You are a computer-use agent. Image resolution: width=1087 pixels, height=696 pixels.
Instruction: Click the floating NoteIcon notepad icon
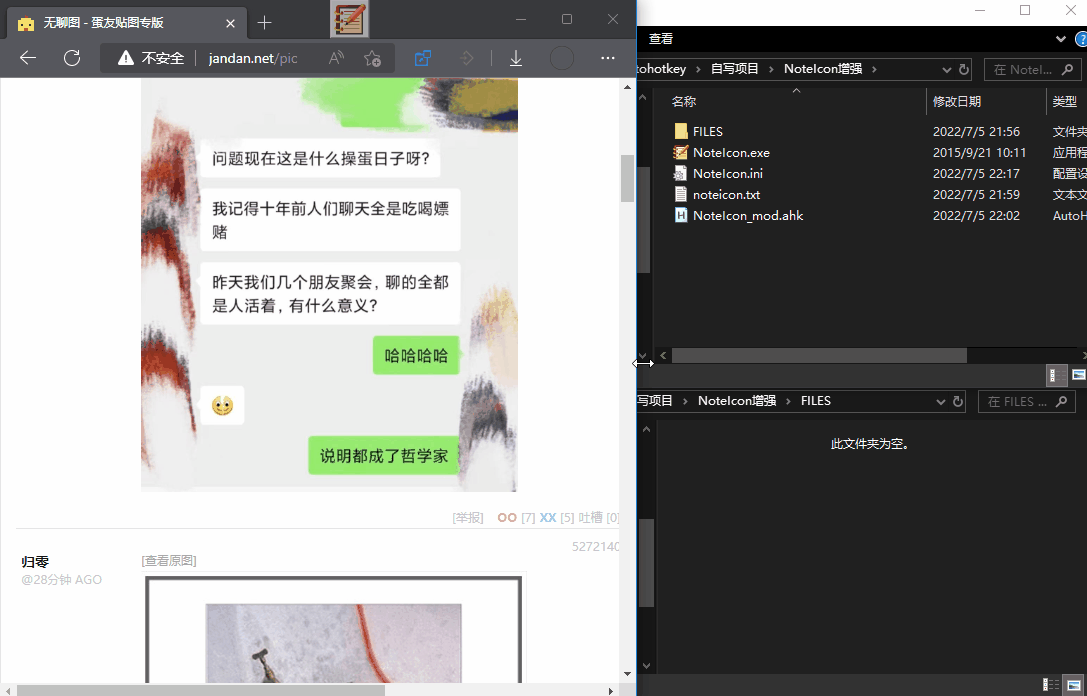click(350, 20)
